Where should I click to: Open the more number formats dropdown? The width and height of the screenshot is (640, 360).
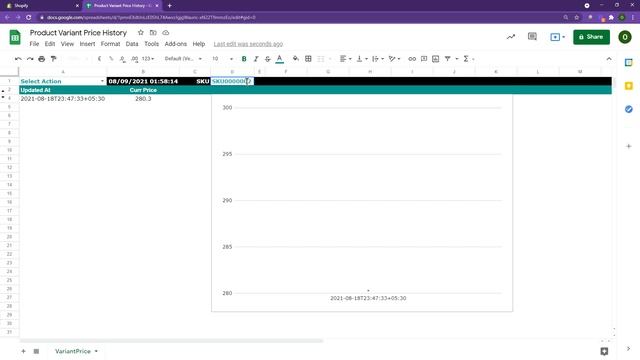[x=148, y=59]
